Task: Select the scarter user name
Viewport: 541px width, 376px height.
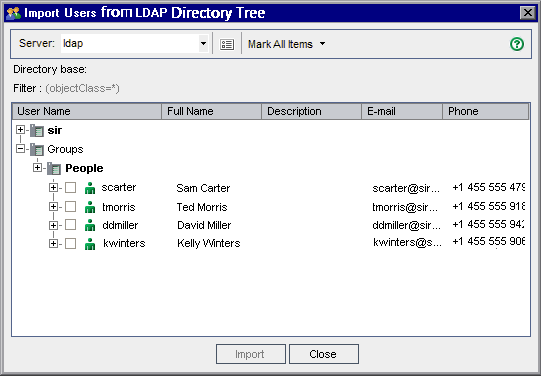Action: (x=119, y=187)
